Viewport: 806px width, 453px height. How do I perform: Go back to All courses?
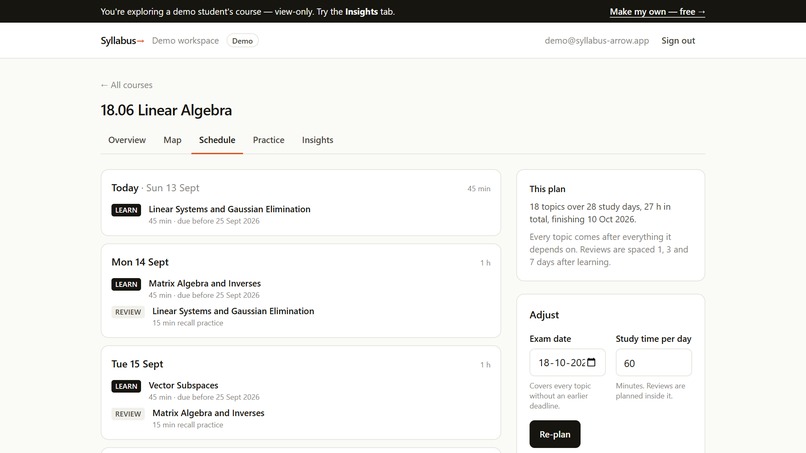coord(126,85)
